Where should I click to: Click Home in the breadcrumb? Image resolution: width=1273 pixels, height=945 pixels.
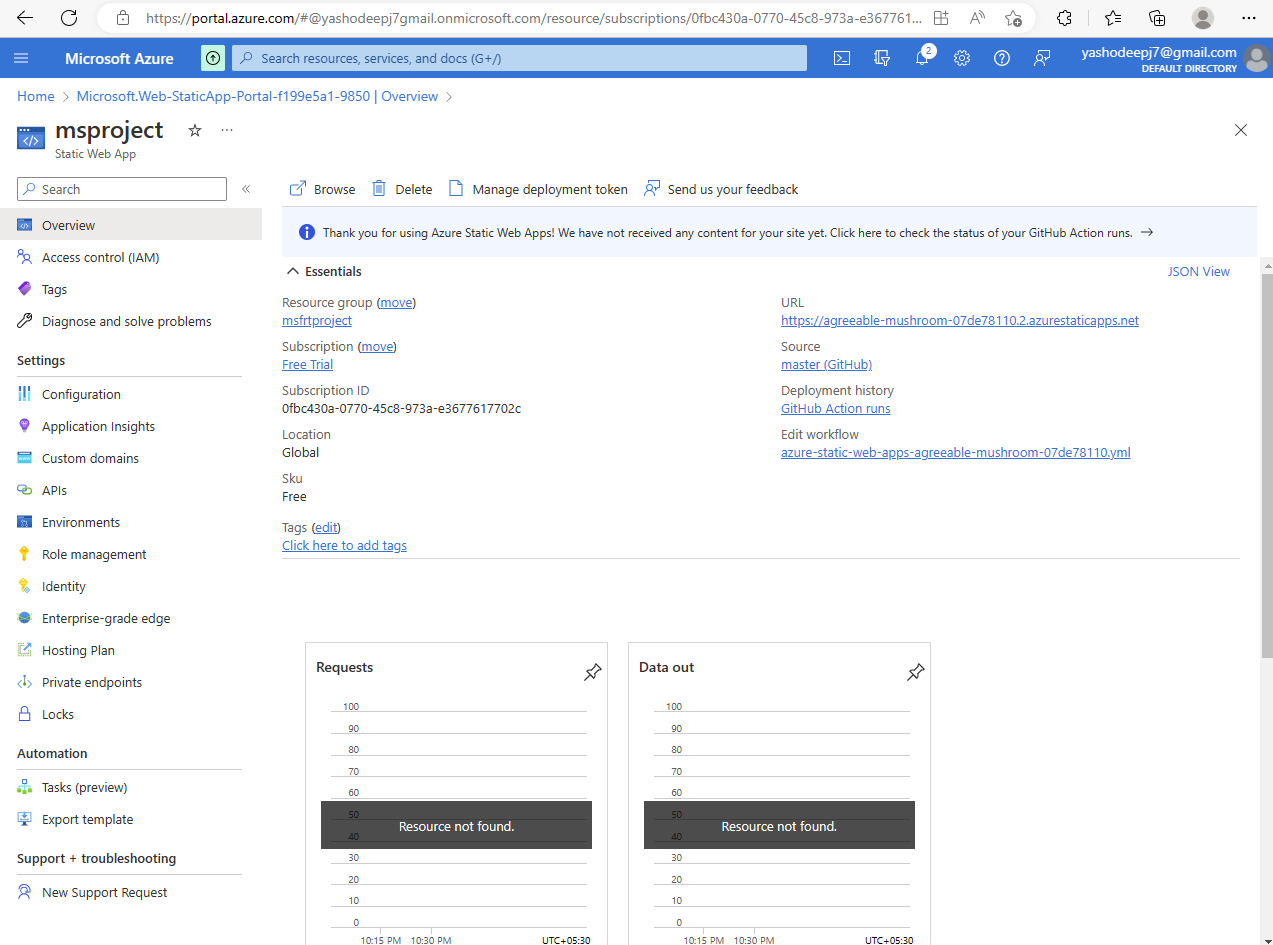pos(36,96)
